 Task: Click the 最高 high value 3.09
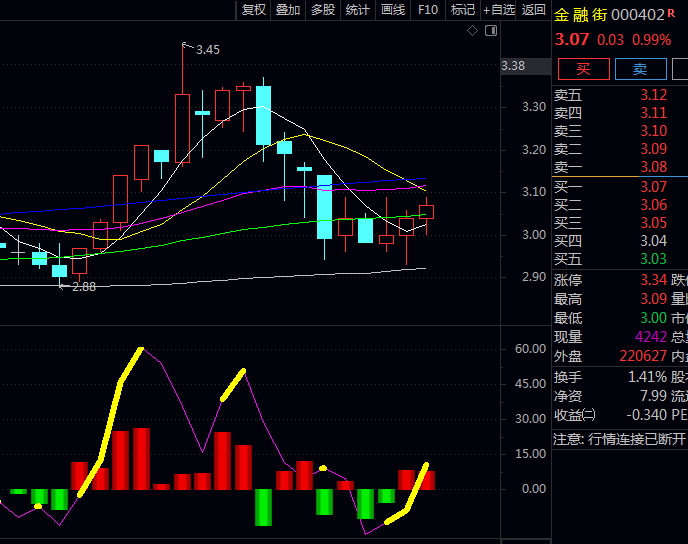[x=653, y=299]
